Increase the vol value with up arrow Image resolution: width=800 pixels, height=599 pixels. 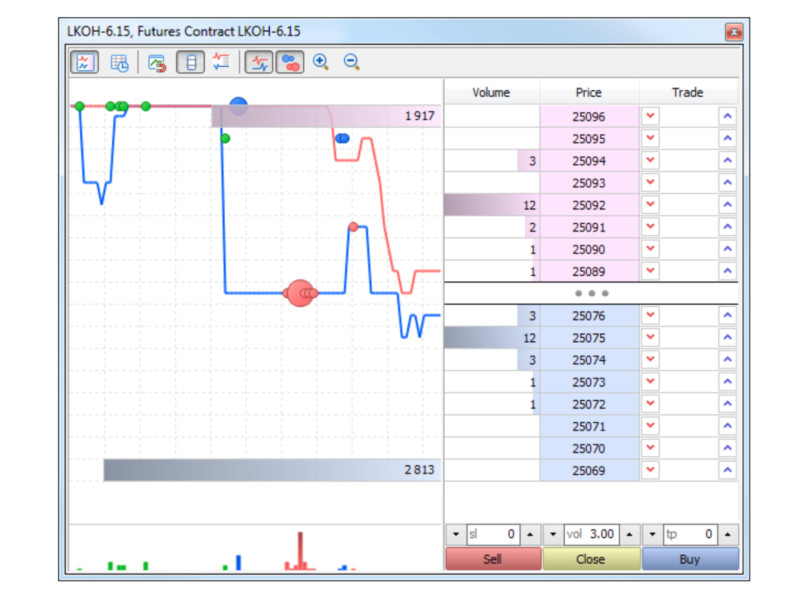[630, 534]
